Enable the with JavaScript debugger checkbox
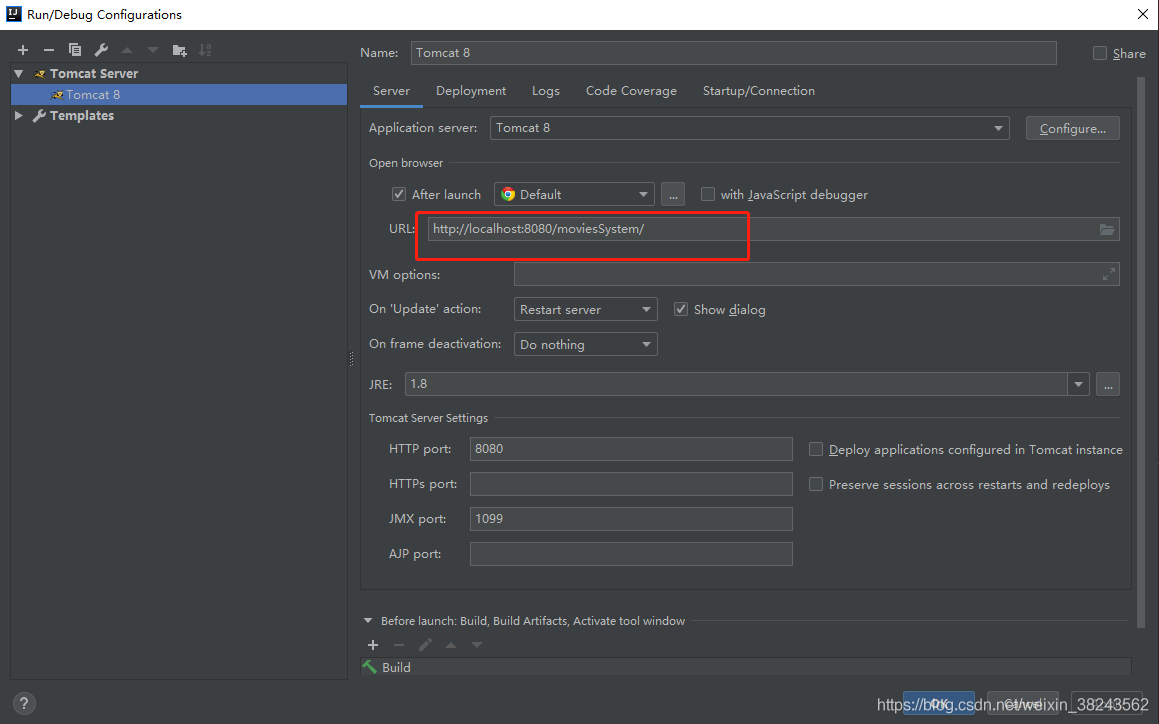 [x=708, y=195]
